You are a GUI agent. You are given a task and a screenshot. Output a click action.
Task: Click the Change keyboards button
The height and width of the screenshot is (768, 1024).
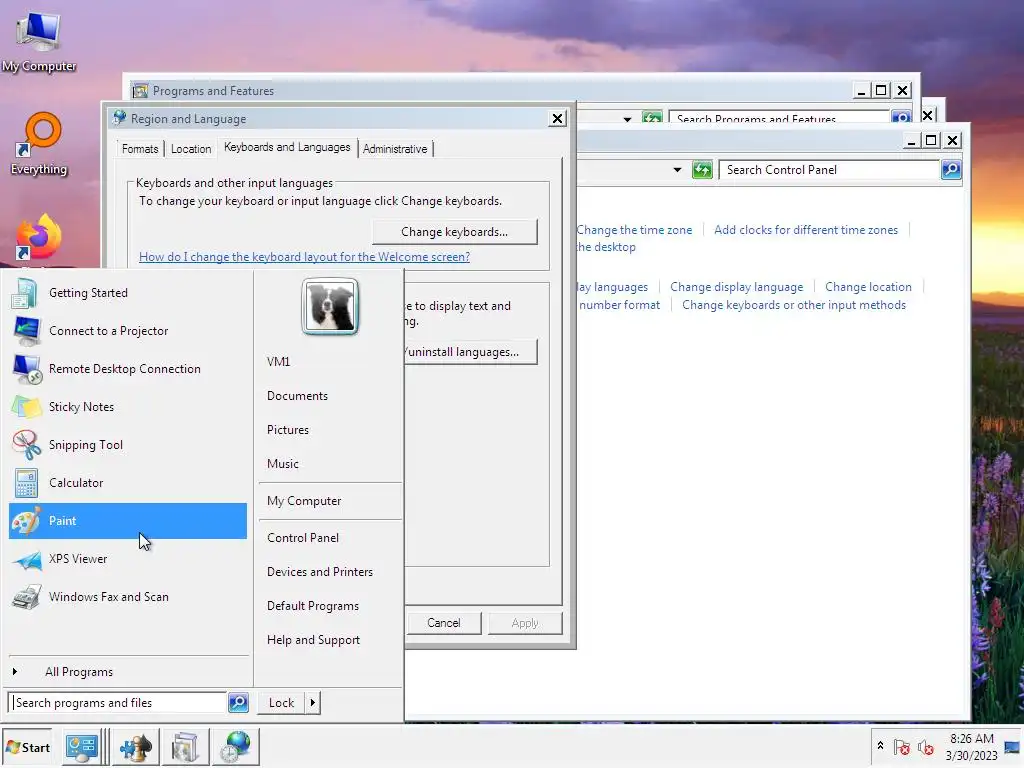[x=455, y=232]
